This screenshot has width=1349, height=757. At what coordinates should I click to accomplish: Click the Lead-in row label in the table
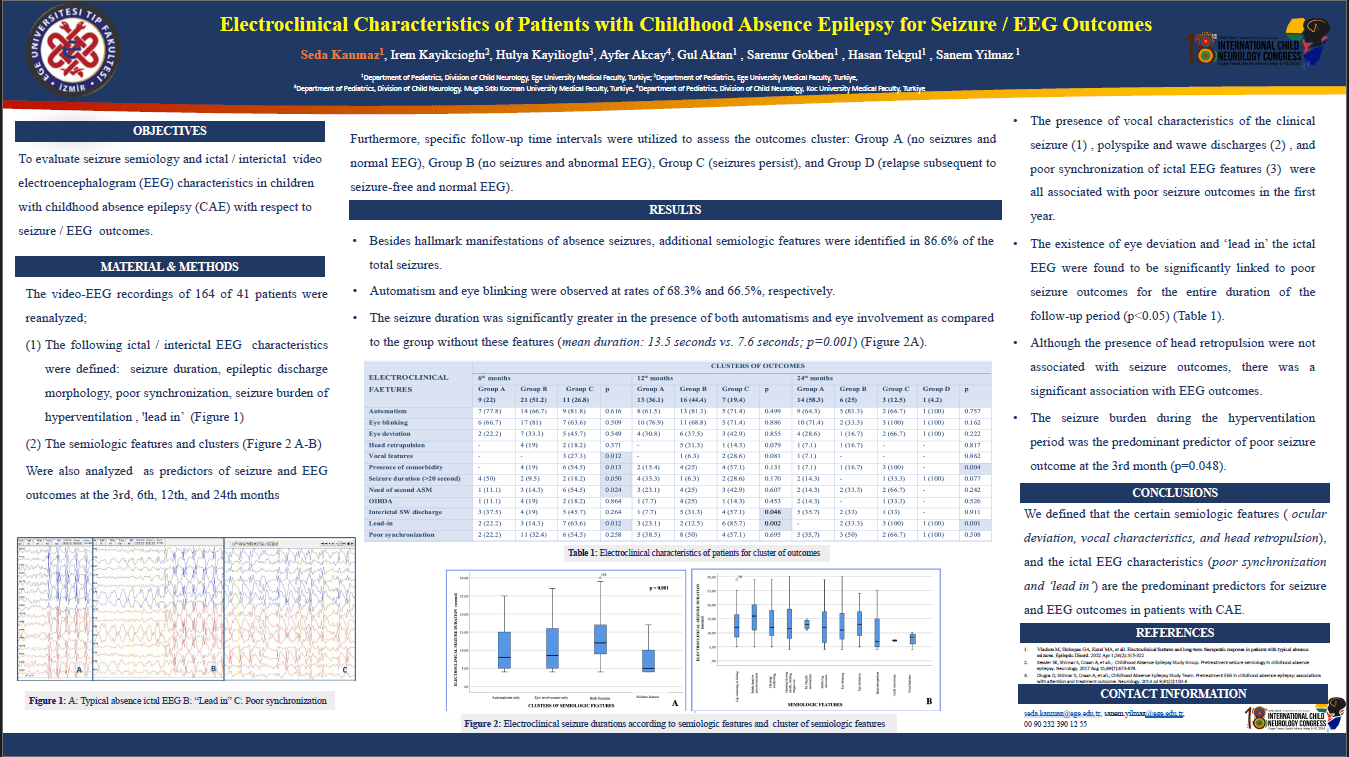[379, 523]
